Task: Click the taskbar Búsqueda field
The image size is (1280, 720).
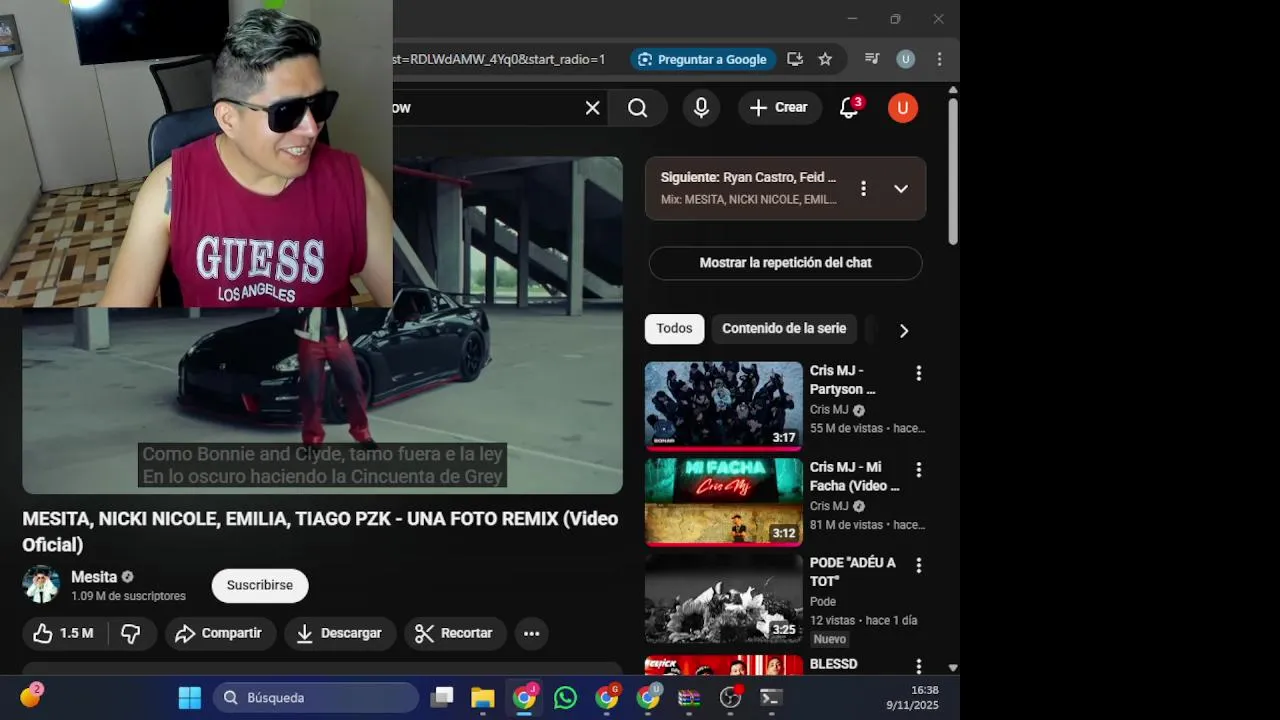Action: click(x=316, y=697)
